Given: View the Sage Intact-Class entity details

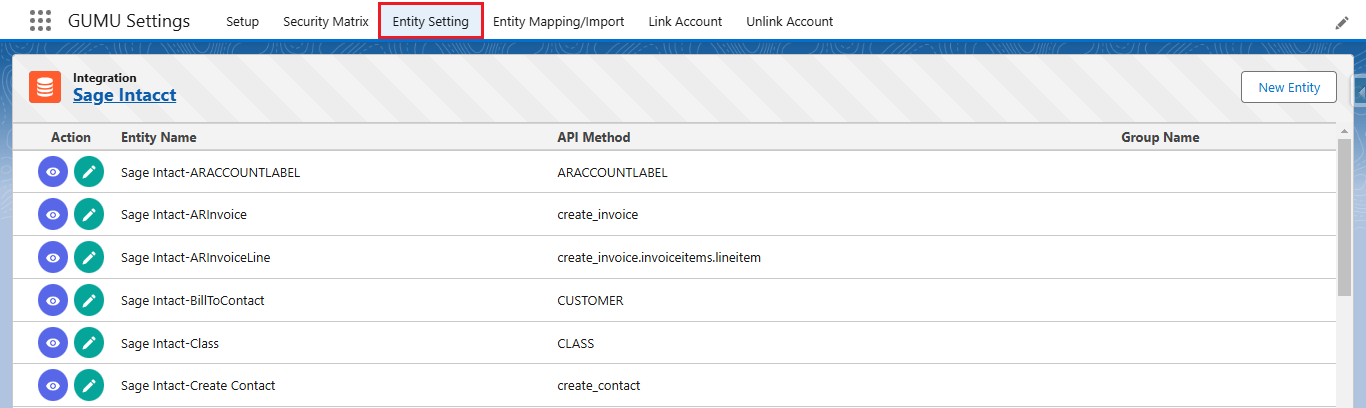Looking at the screenshot, I should tap(53, 343).
